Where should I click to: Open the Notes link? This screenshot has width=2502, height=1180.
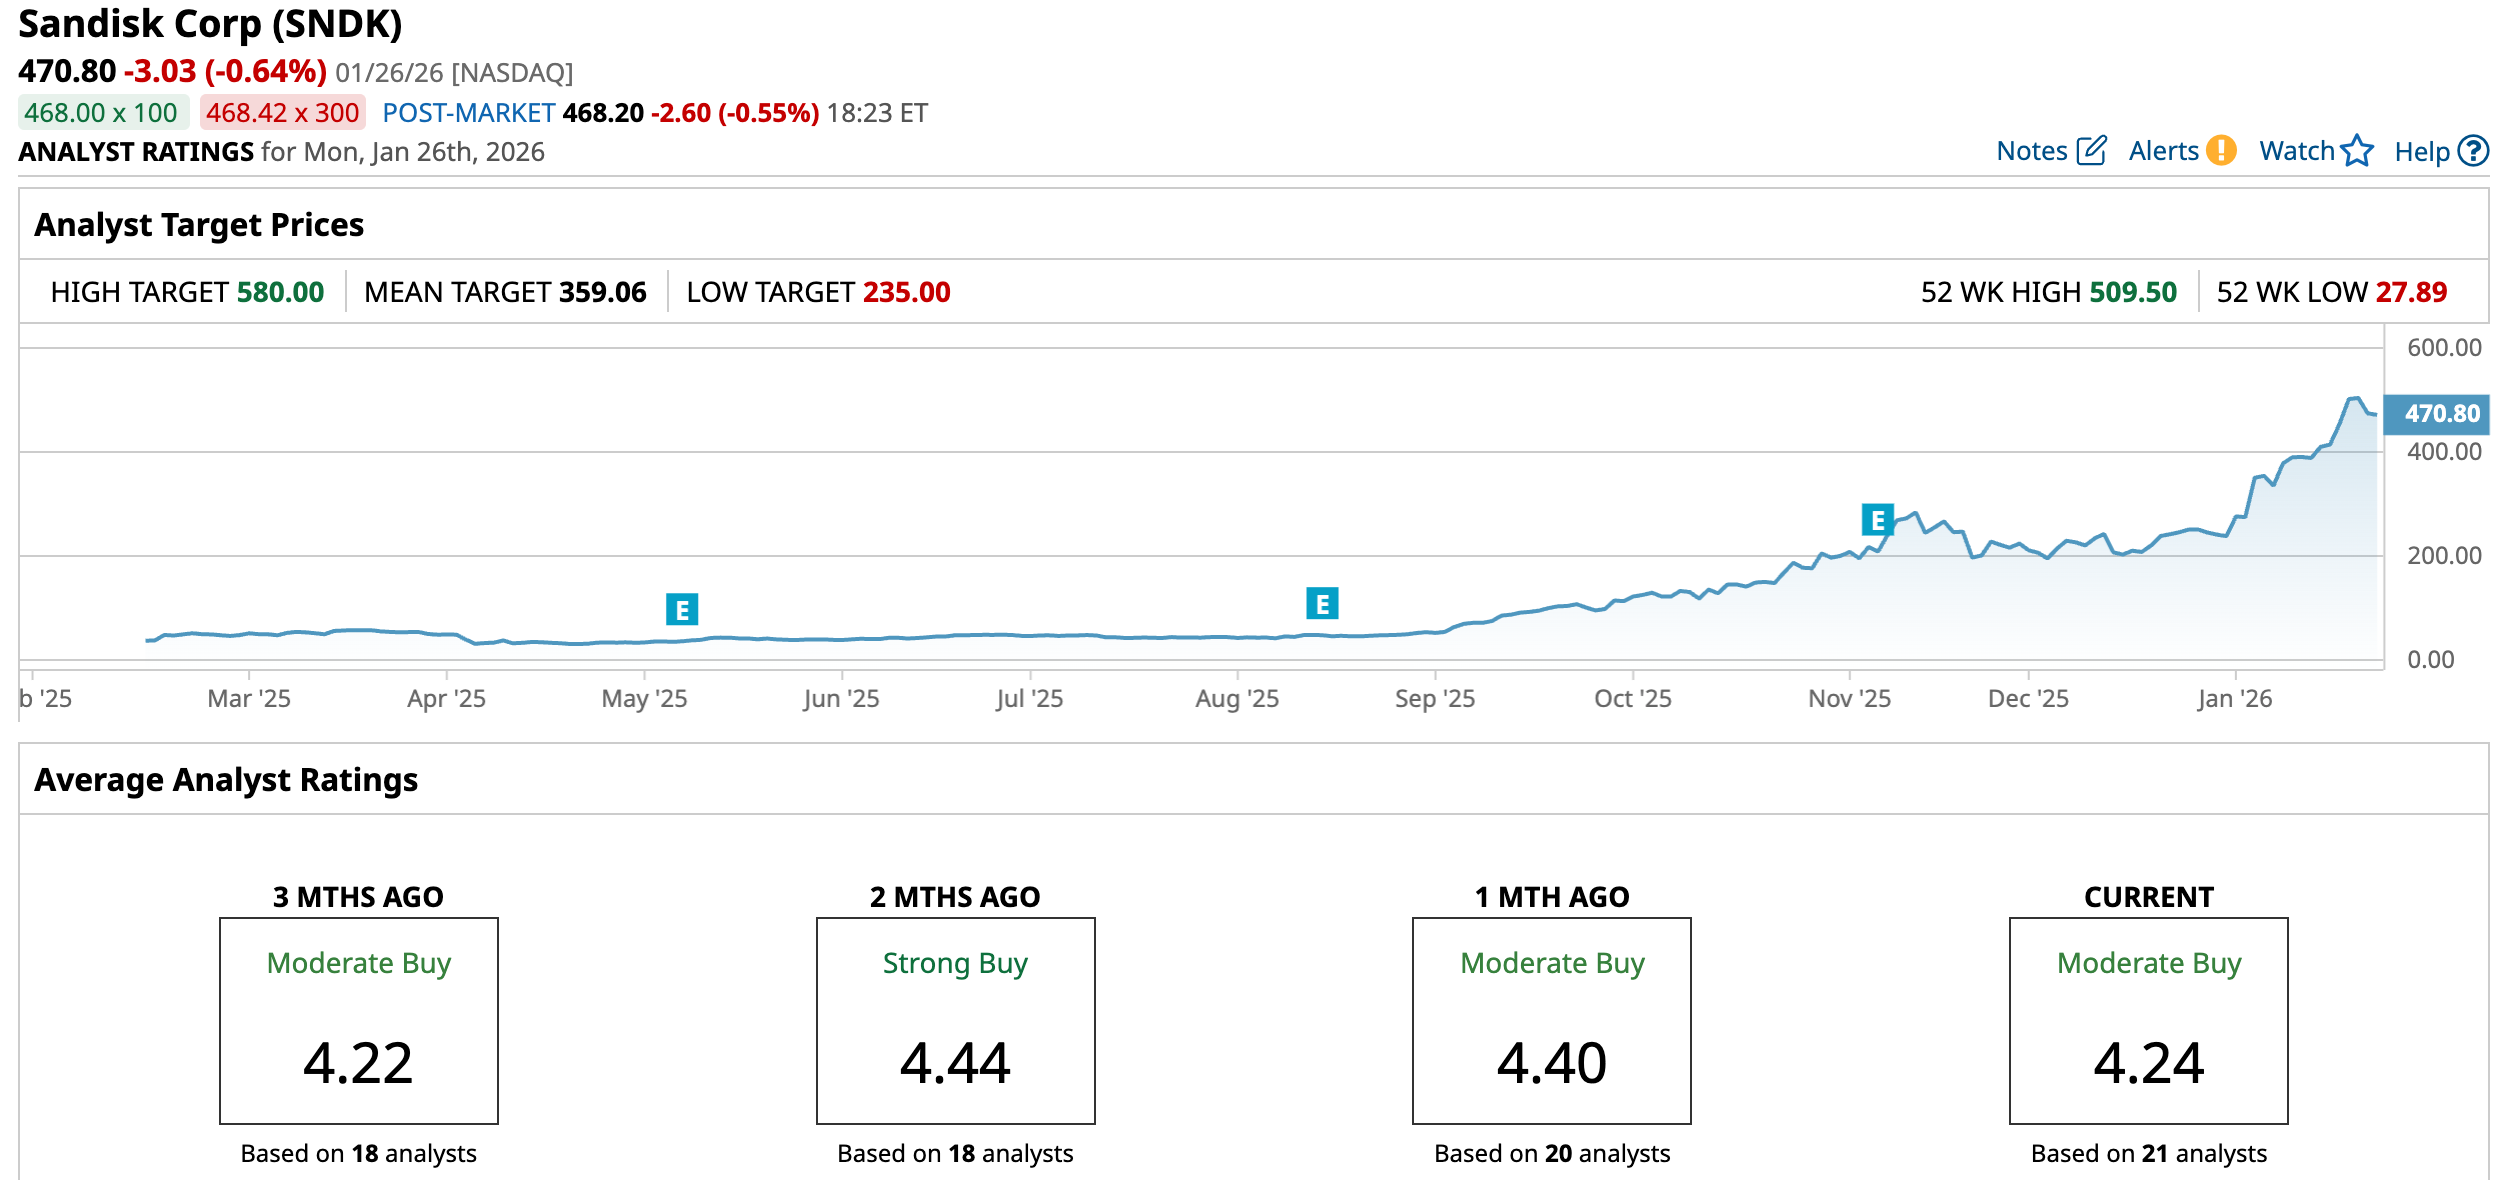2031,151
